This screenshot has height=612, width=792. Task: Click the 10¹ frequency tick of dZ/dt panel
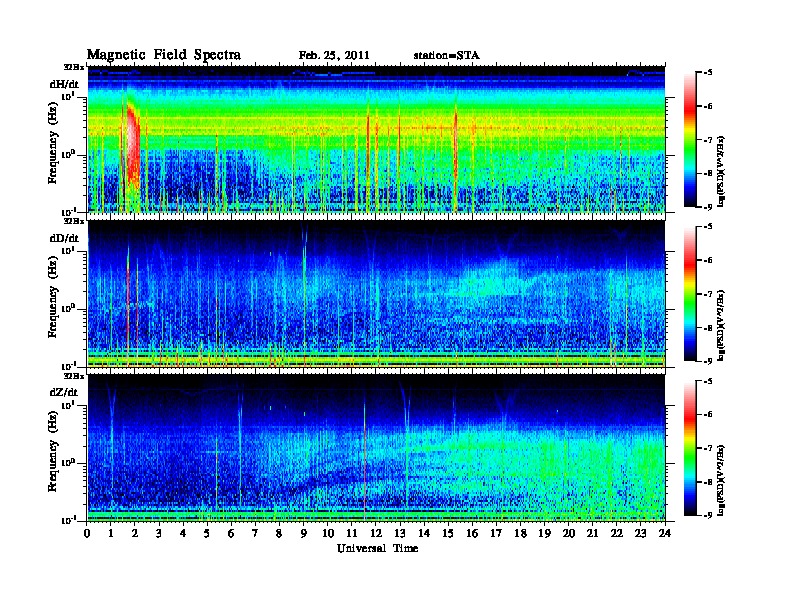pyautogui.click(x=68, y=405)
